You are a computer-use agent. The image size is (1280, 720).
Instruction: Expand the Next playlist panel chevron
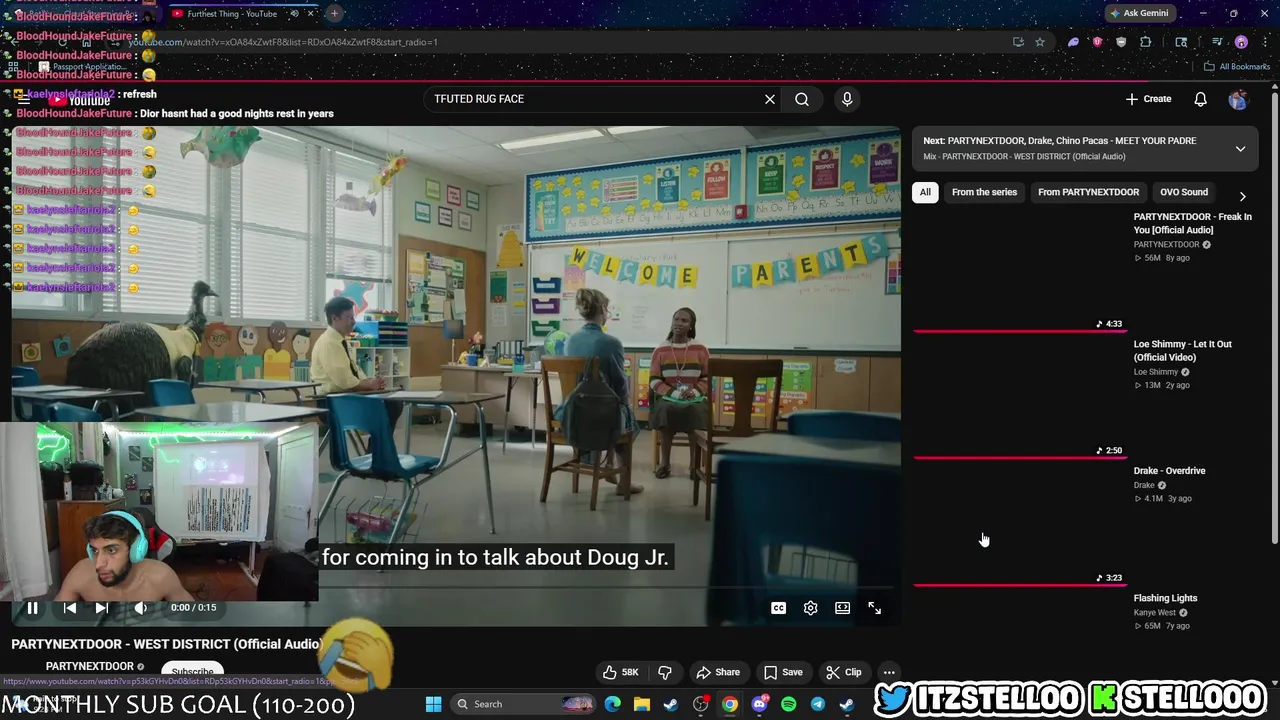pyautogui.click(x=1240, y=149)
